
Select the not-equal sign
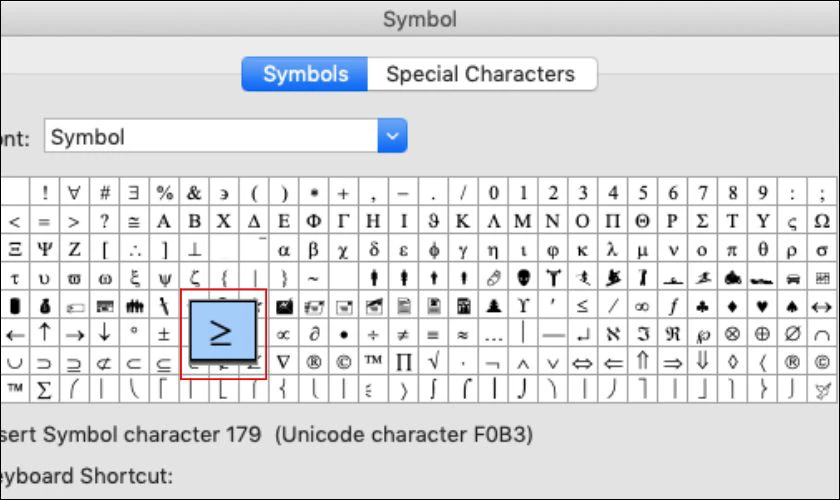403,335
